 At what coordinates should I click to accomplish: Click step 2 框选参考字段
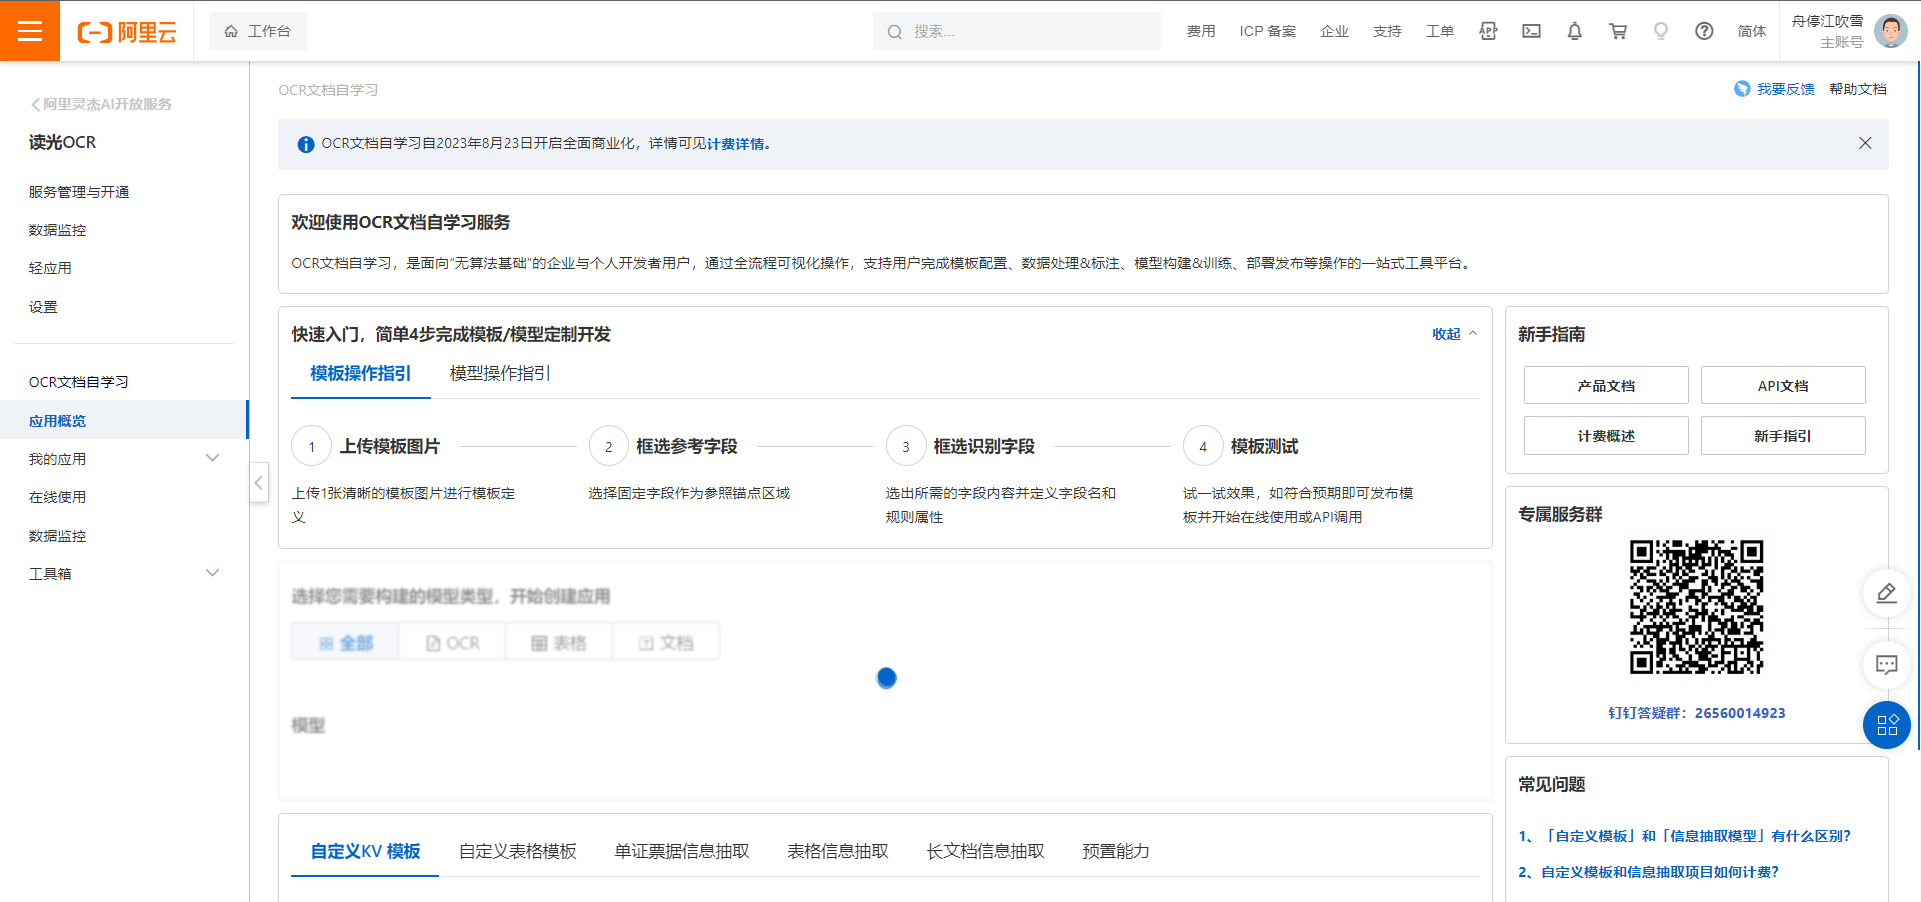click(687, 446)
